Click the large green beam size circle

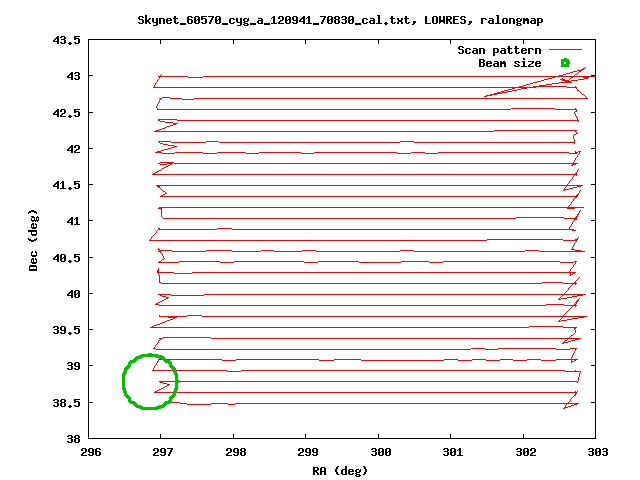click(150, 382)
